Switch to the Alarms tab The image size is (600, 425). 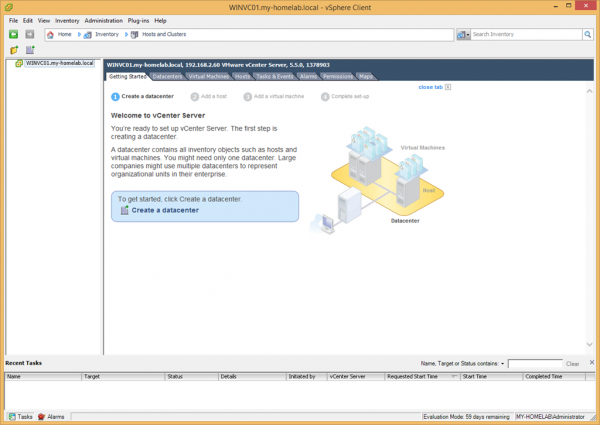pyautogui.click(x=308, y=77)
